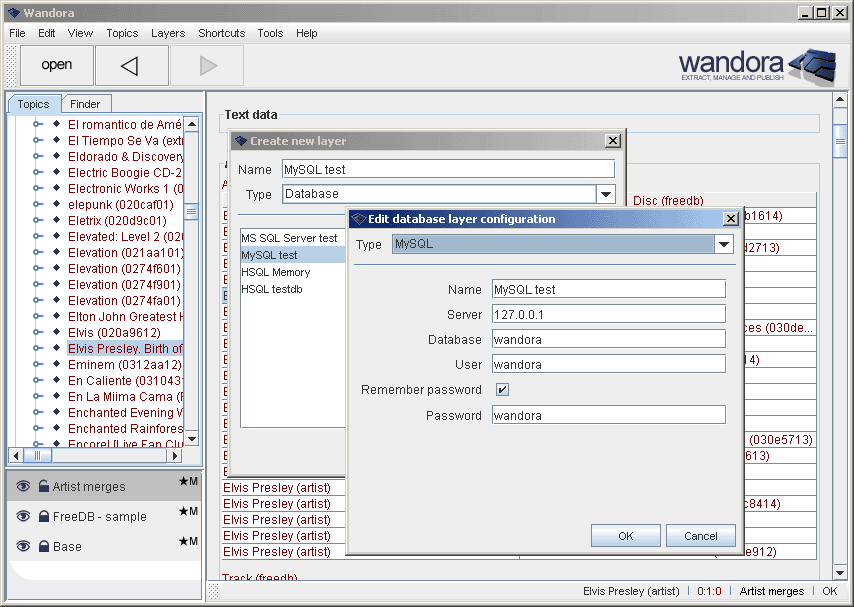
Task: Expand the Elton John Greatest tree node
Action: coord(38,317)
